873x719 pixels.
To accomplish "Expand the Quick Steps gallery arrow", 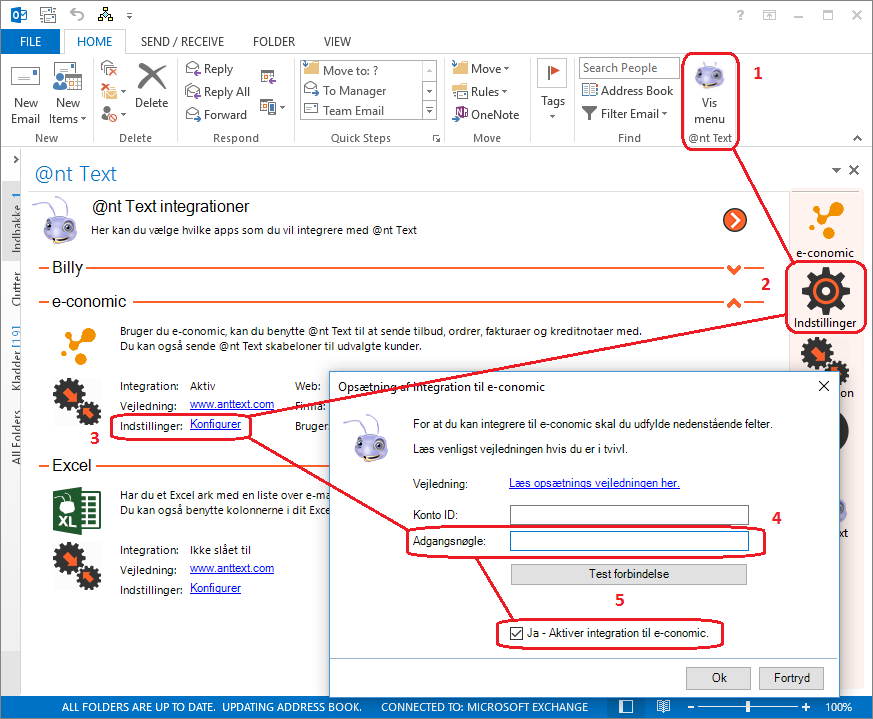I will pyautogui.click(x=429, y=110).
